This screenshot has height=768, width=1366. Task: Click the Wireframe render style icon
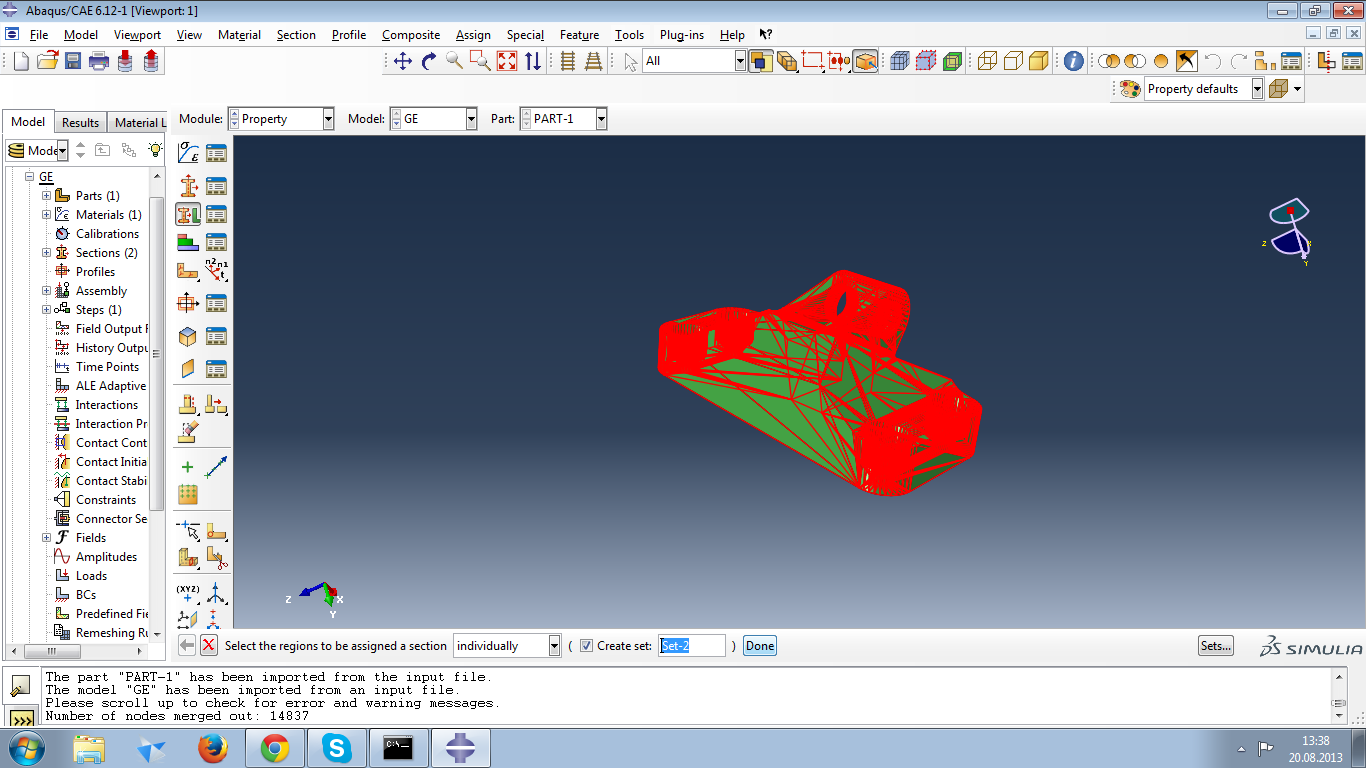[987, 61]
